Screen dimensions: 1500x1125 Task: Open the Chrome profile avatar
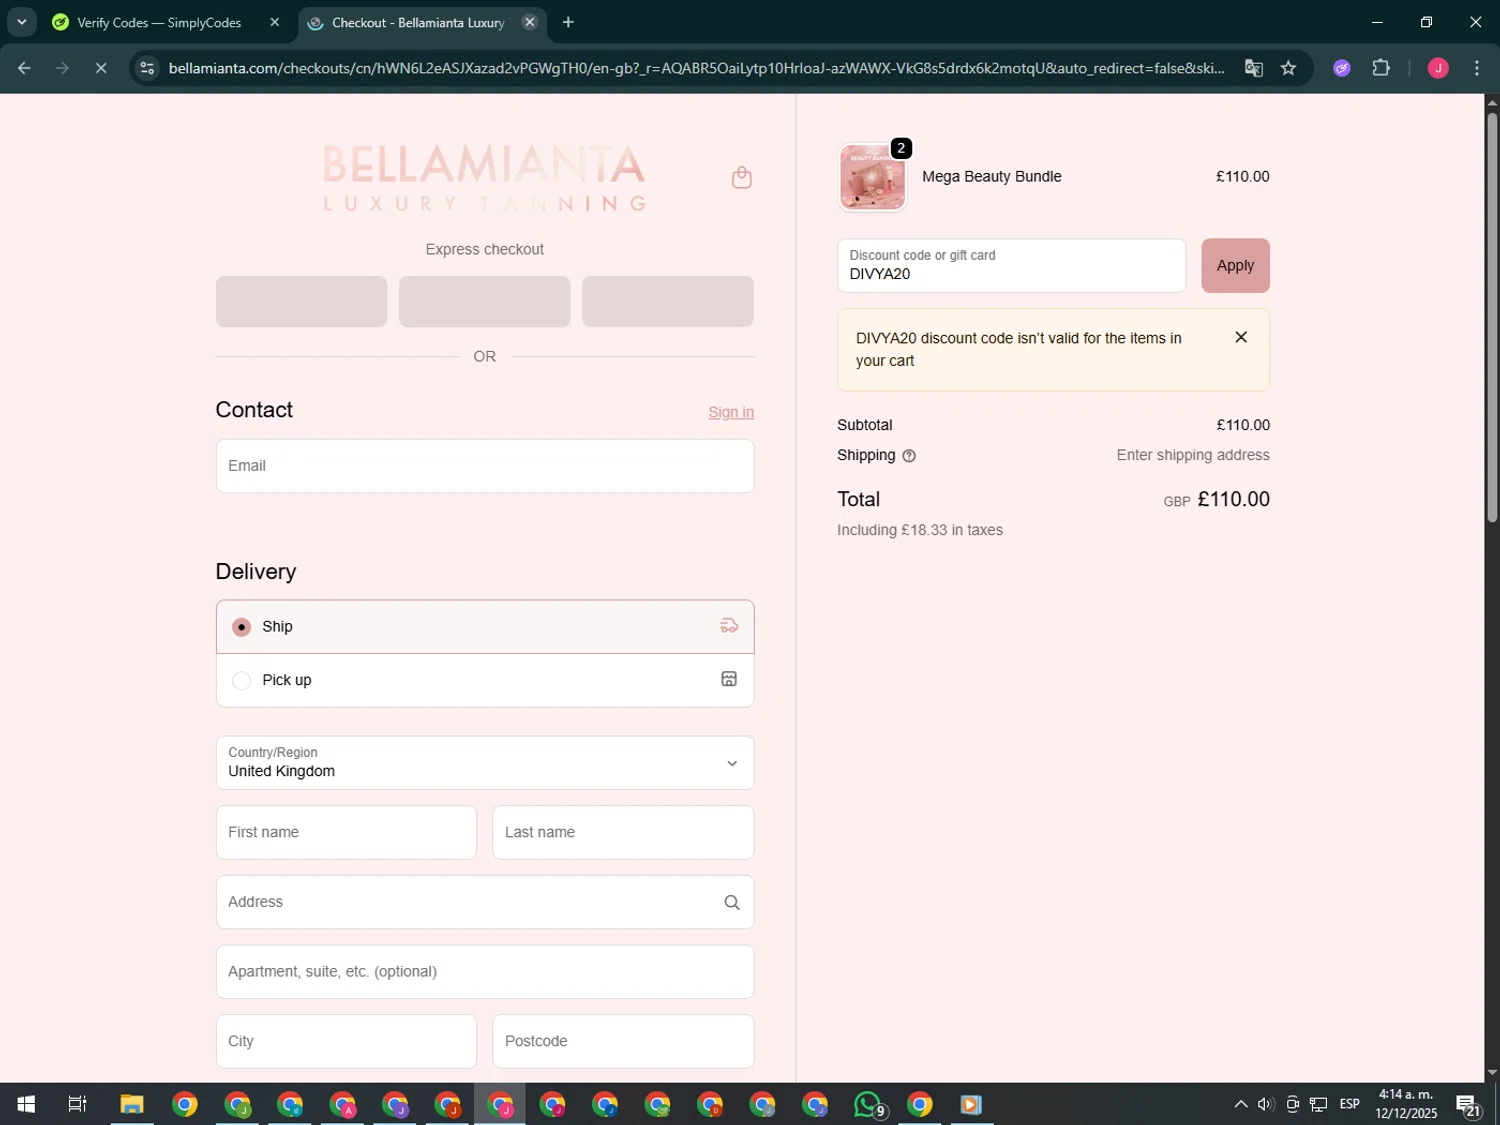[x=1438, y=68]
